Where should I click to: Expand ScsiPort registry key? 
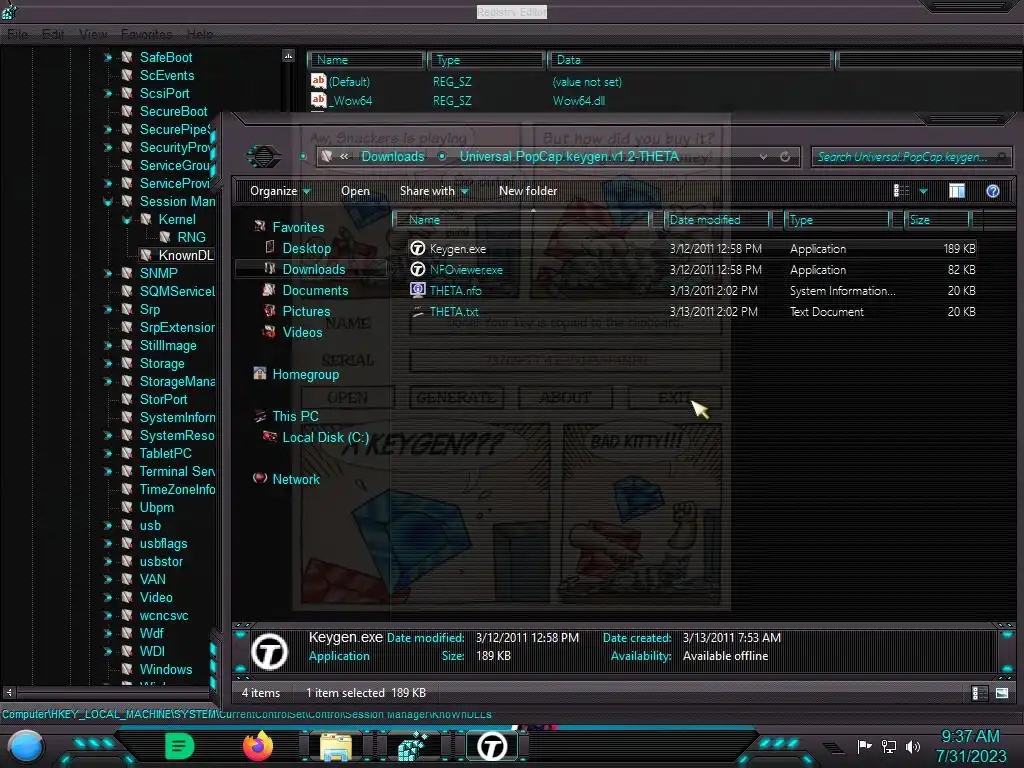pyautogui.click(x=108, y=93)
